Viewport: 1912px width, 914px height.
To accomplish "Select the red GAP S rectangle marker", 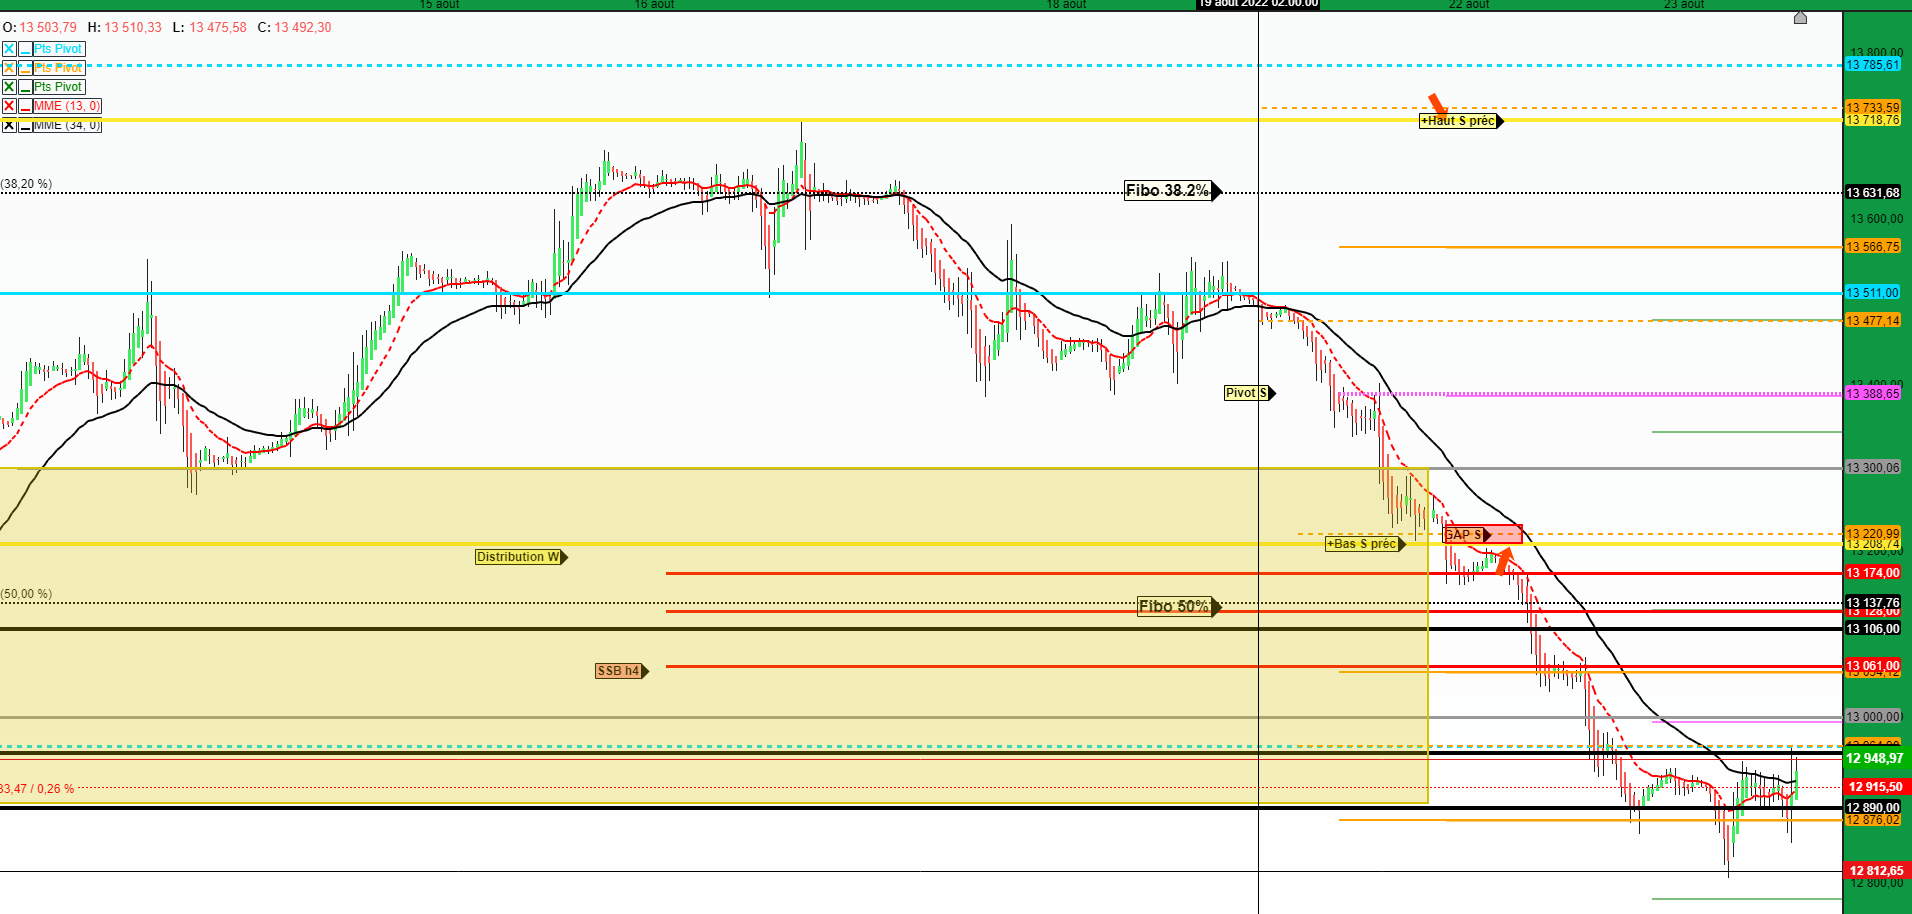I will (x=1483, y=534).
